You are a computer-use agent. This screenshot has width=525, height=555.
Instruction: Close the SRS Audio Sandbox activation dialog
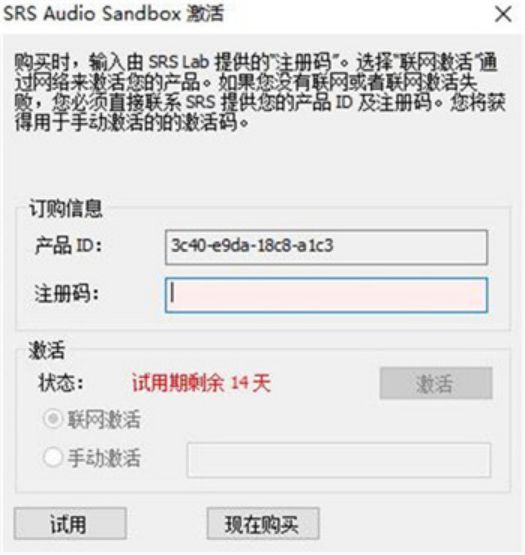pyautogui.click(x=503, y=15)
